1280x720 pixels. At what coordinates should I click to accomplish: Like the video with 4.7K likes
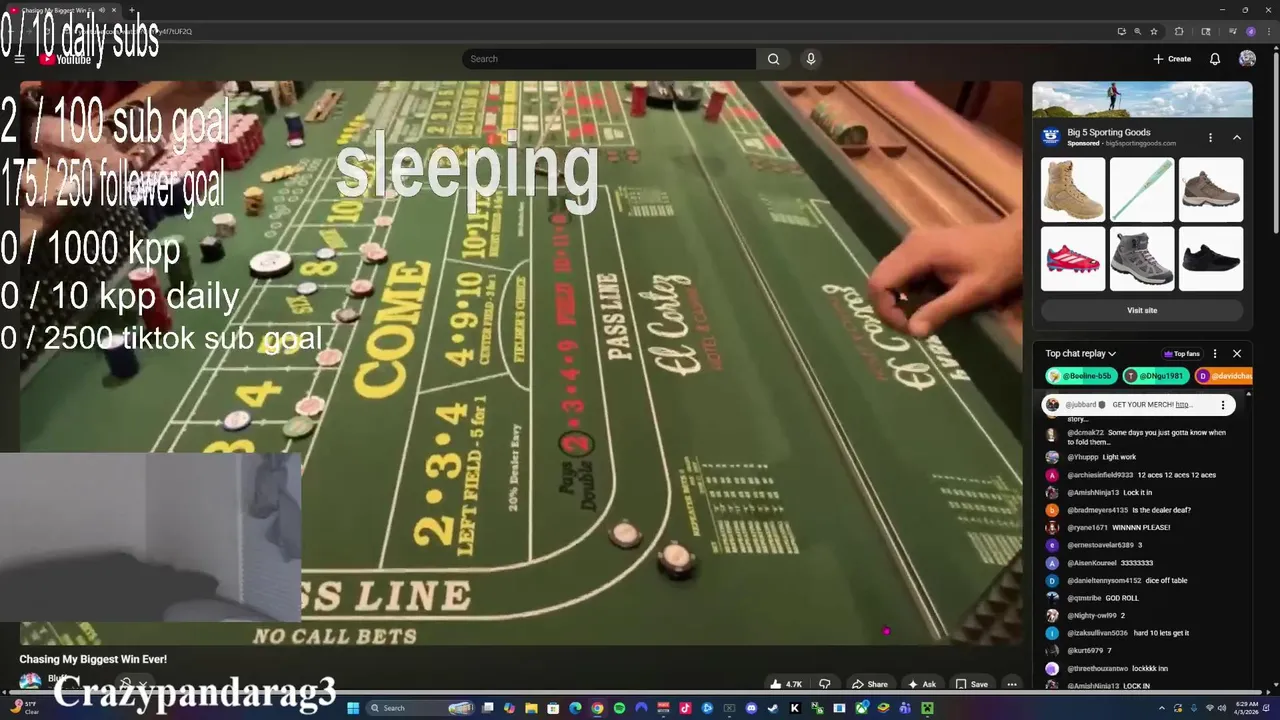click(787, 684)
